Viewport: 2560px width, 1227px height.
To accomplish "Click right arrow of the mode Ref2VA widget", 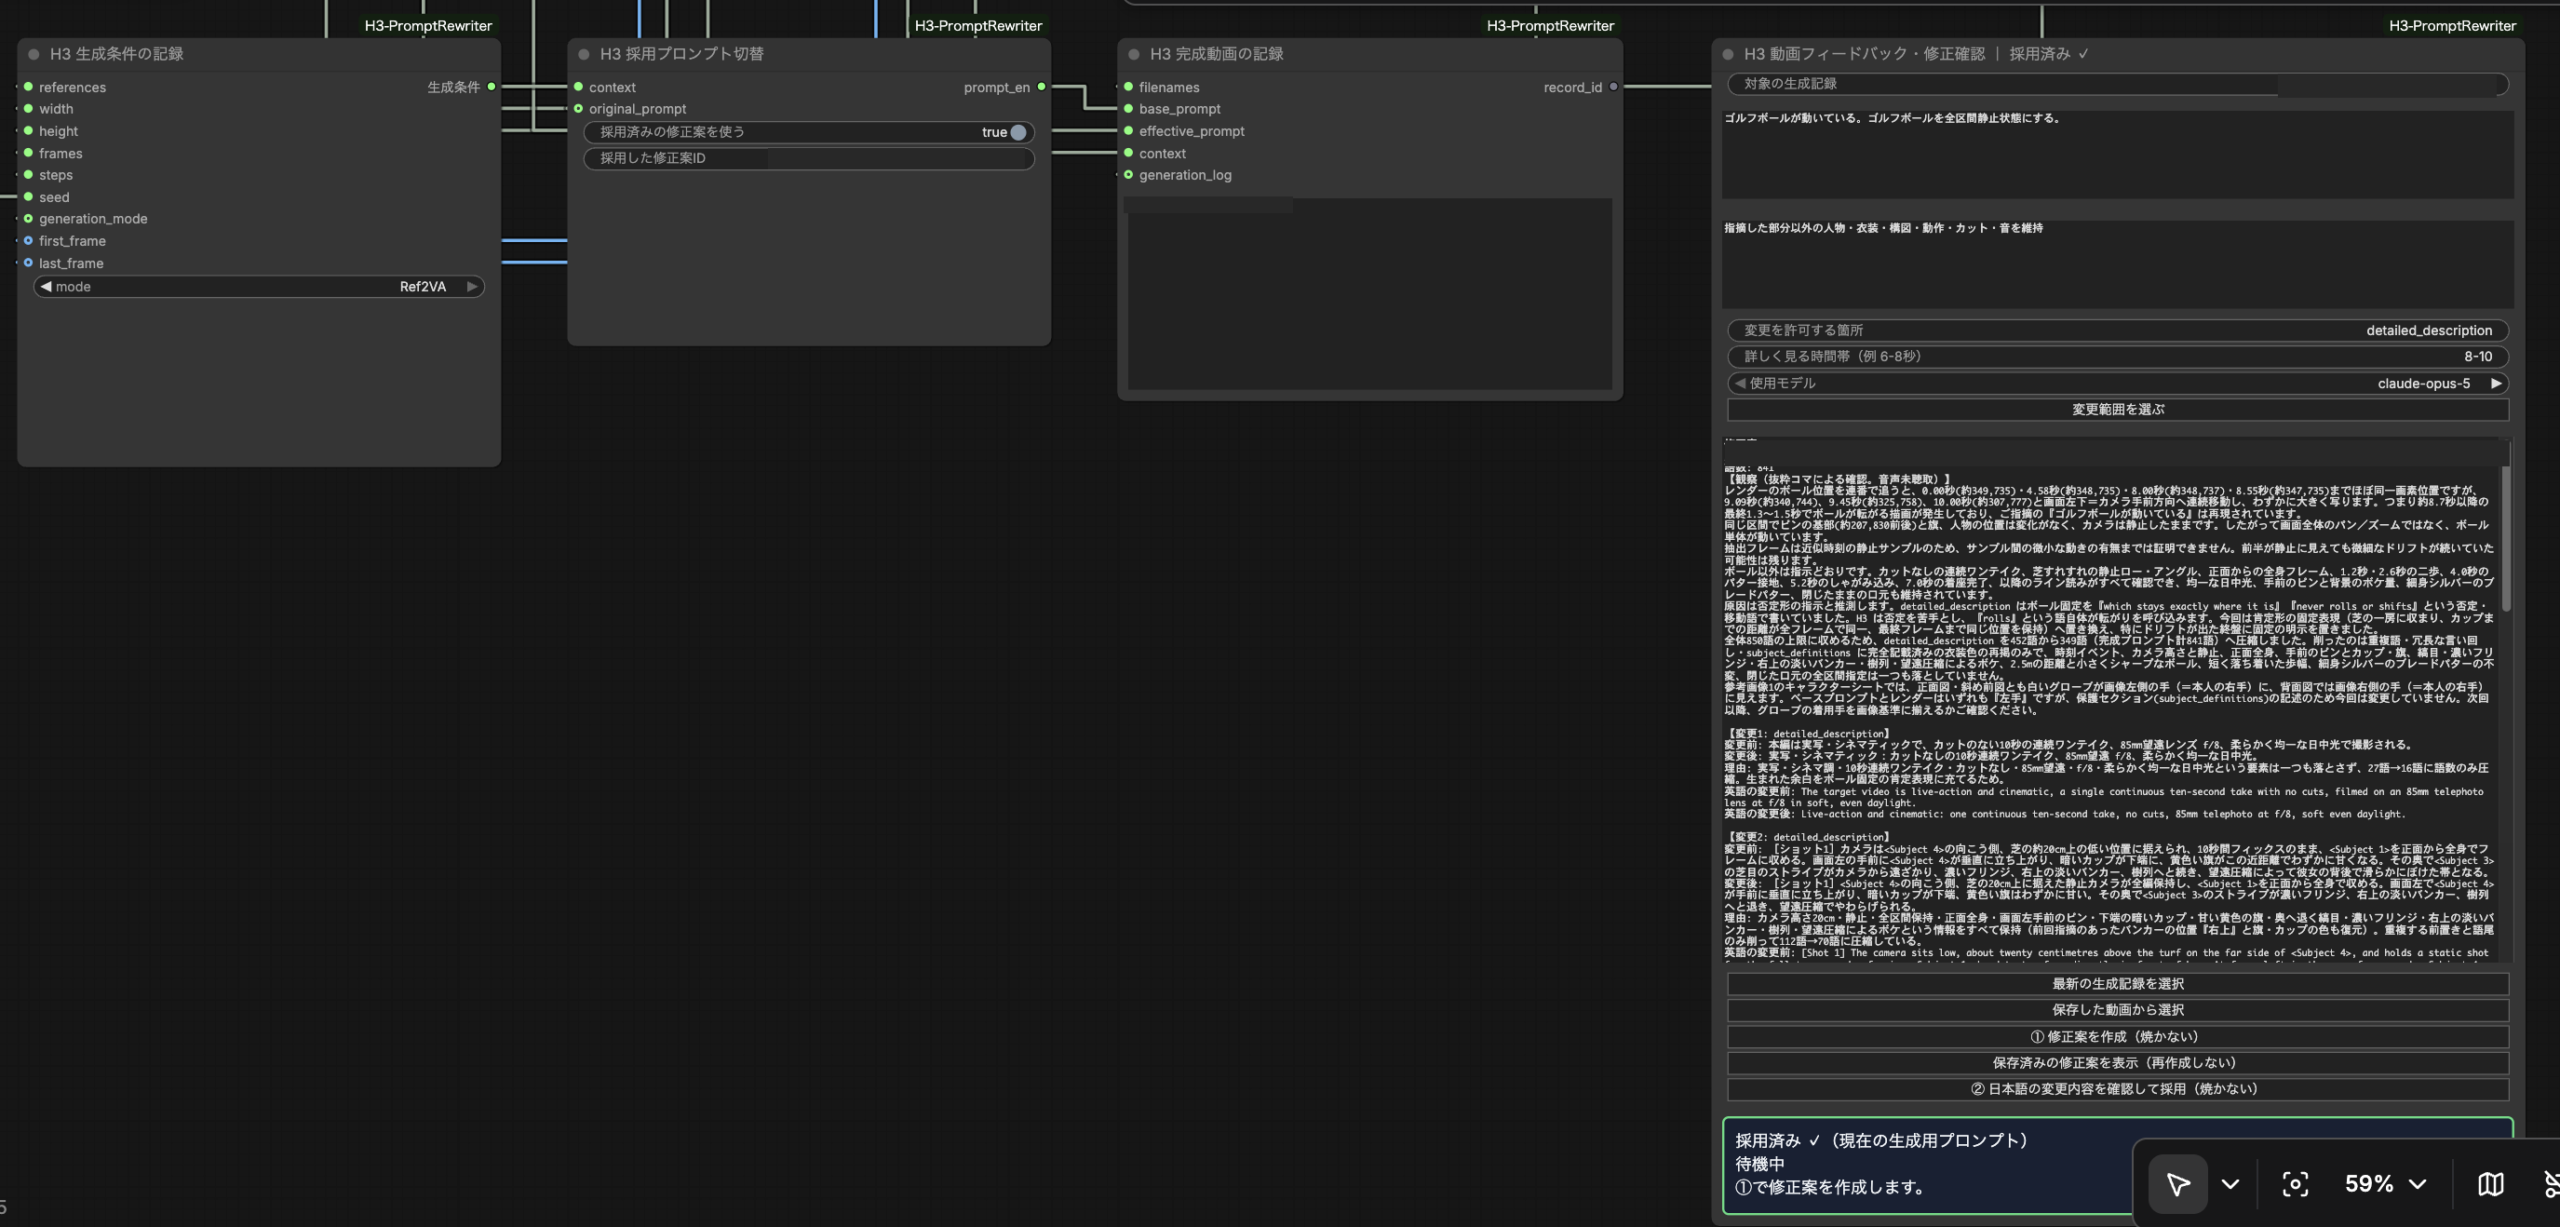I will [472, 287].
